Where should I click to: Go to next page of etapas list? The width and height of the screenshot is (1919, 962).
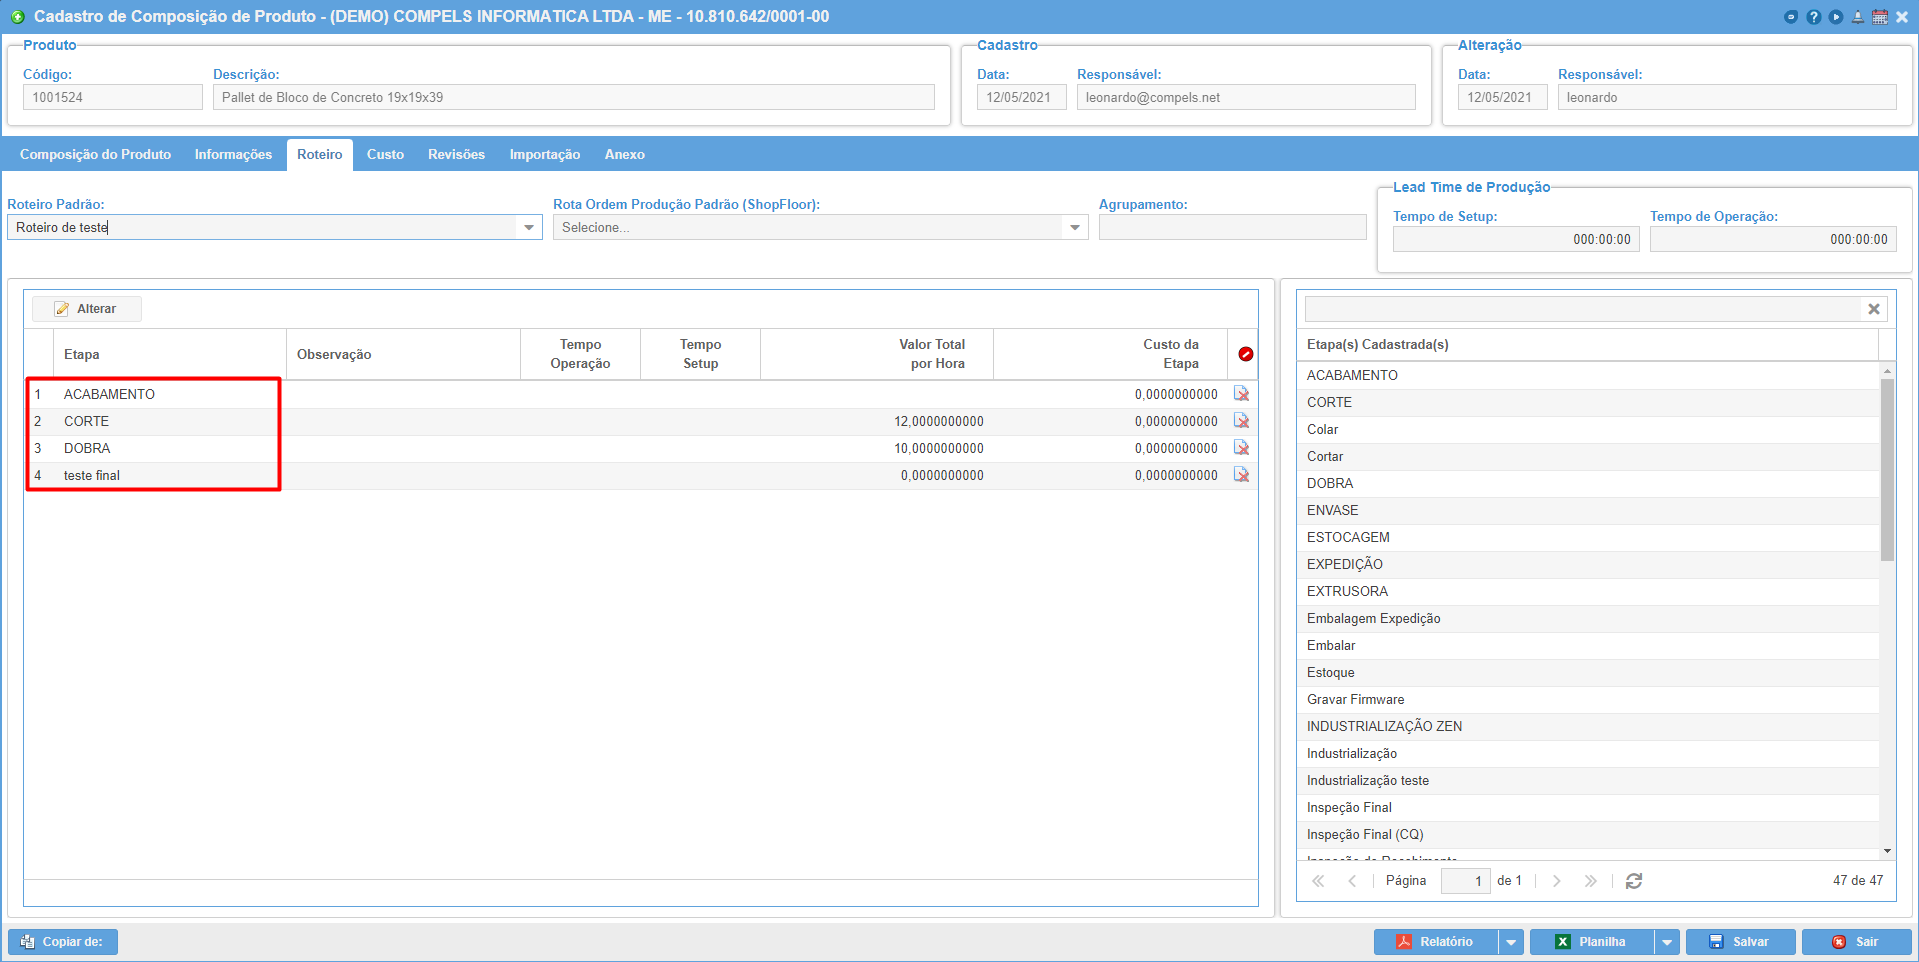point(1557,881)
